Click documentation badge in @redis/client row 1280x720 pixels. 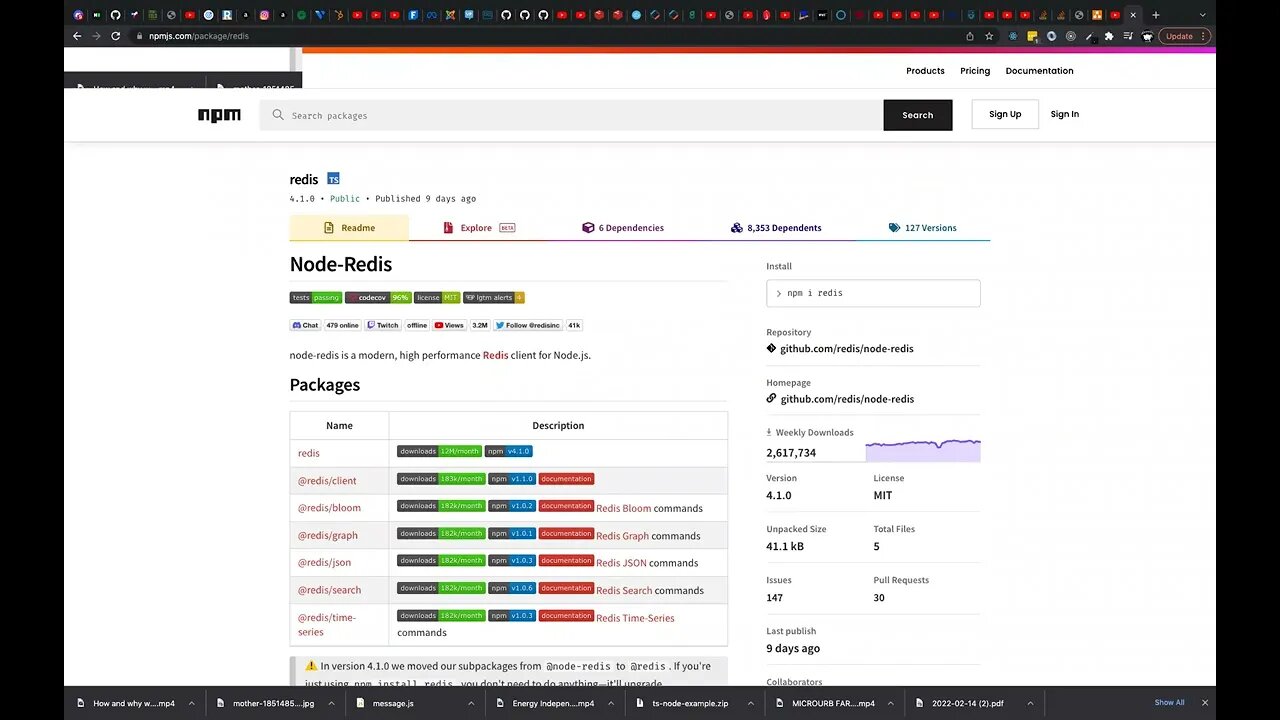pos(567,479)
